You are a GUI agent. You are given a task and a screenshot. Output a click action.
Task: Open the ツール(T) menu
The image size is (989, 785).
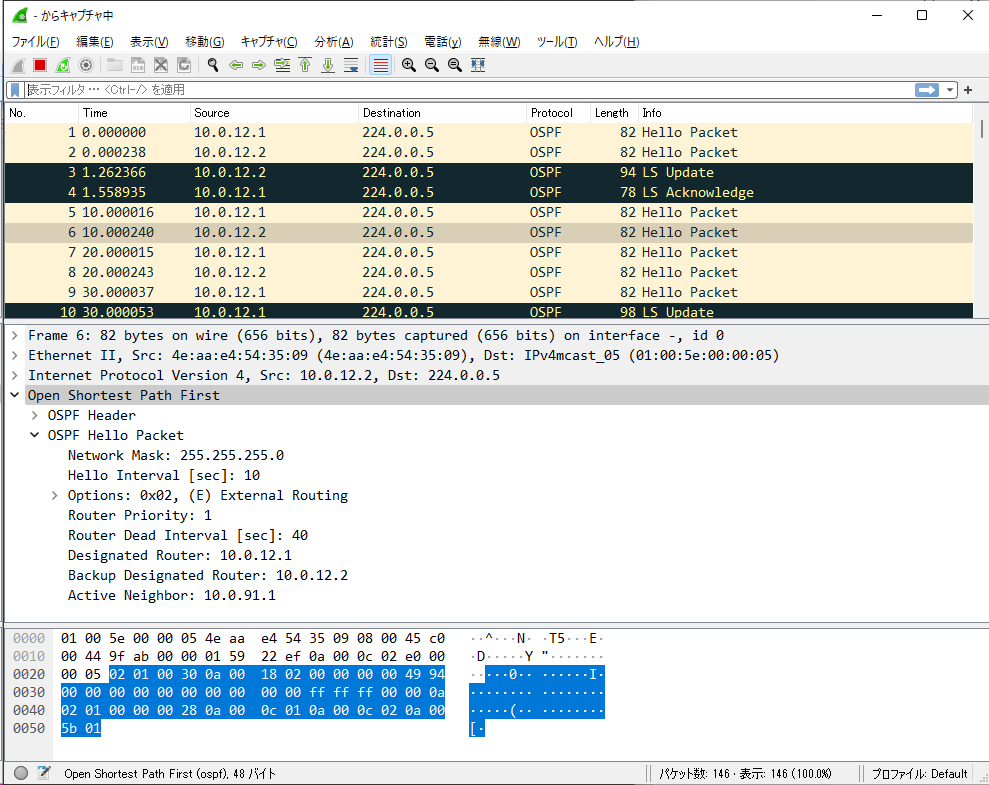tap(557, 42)
